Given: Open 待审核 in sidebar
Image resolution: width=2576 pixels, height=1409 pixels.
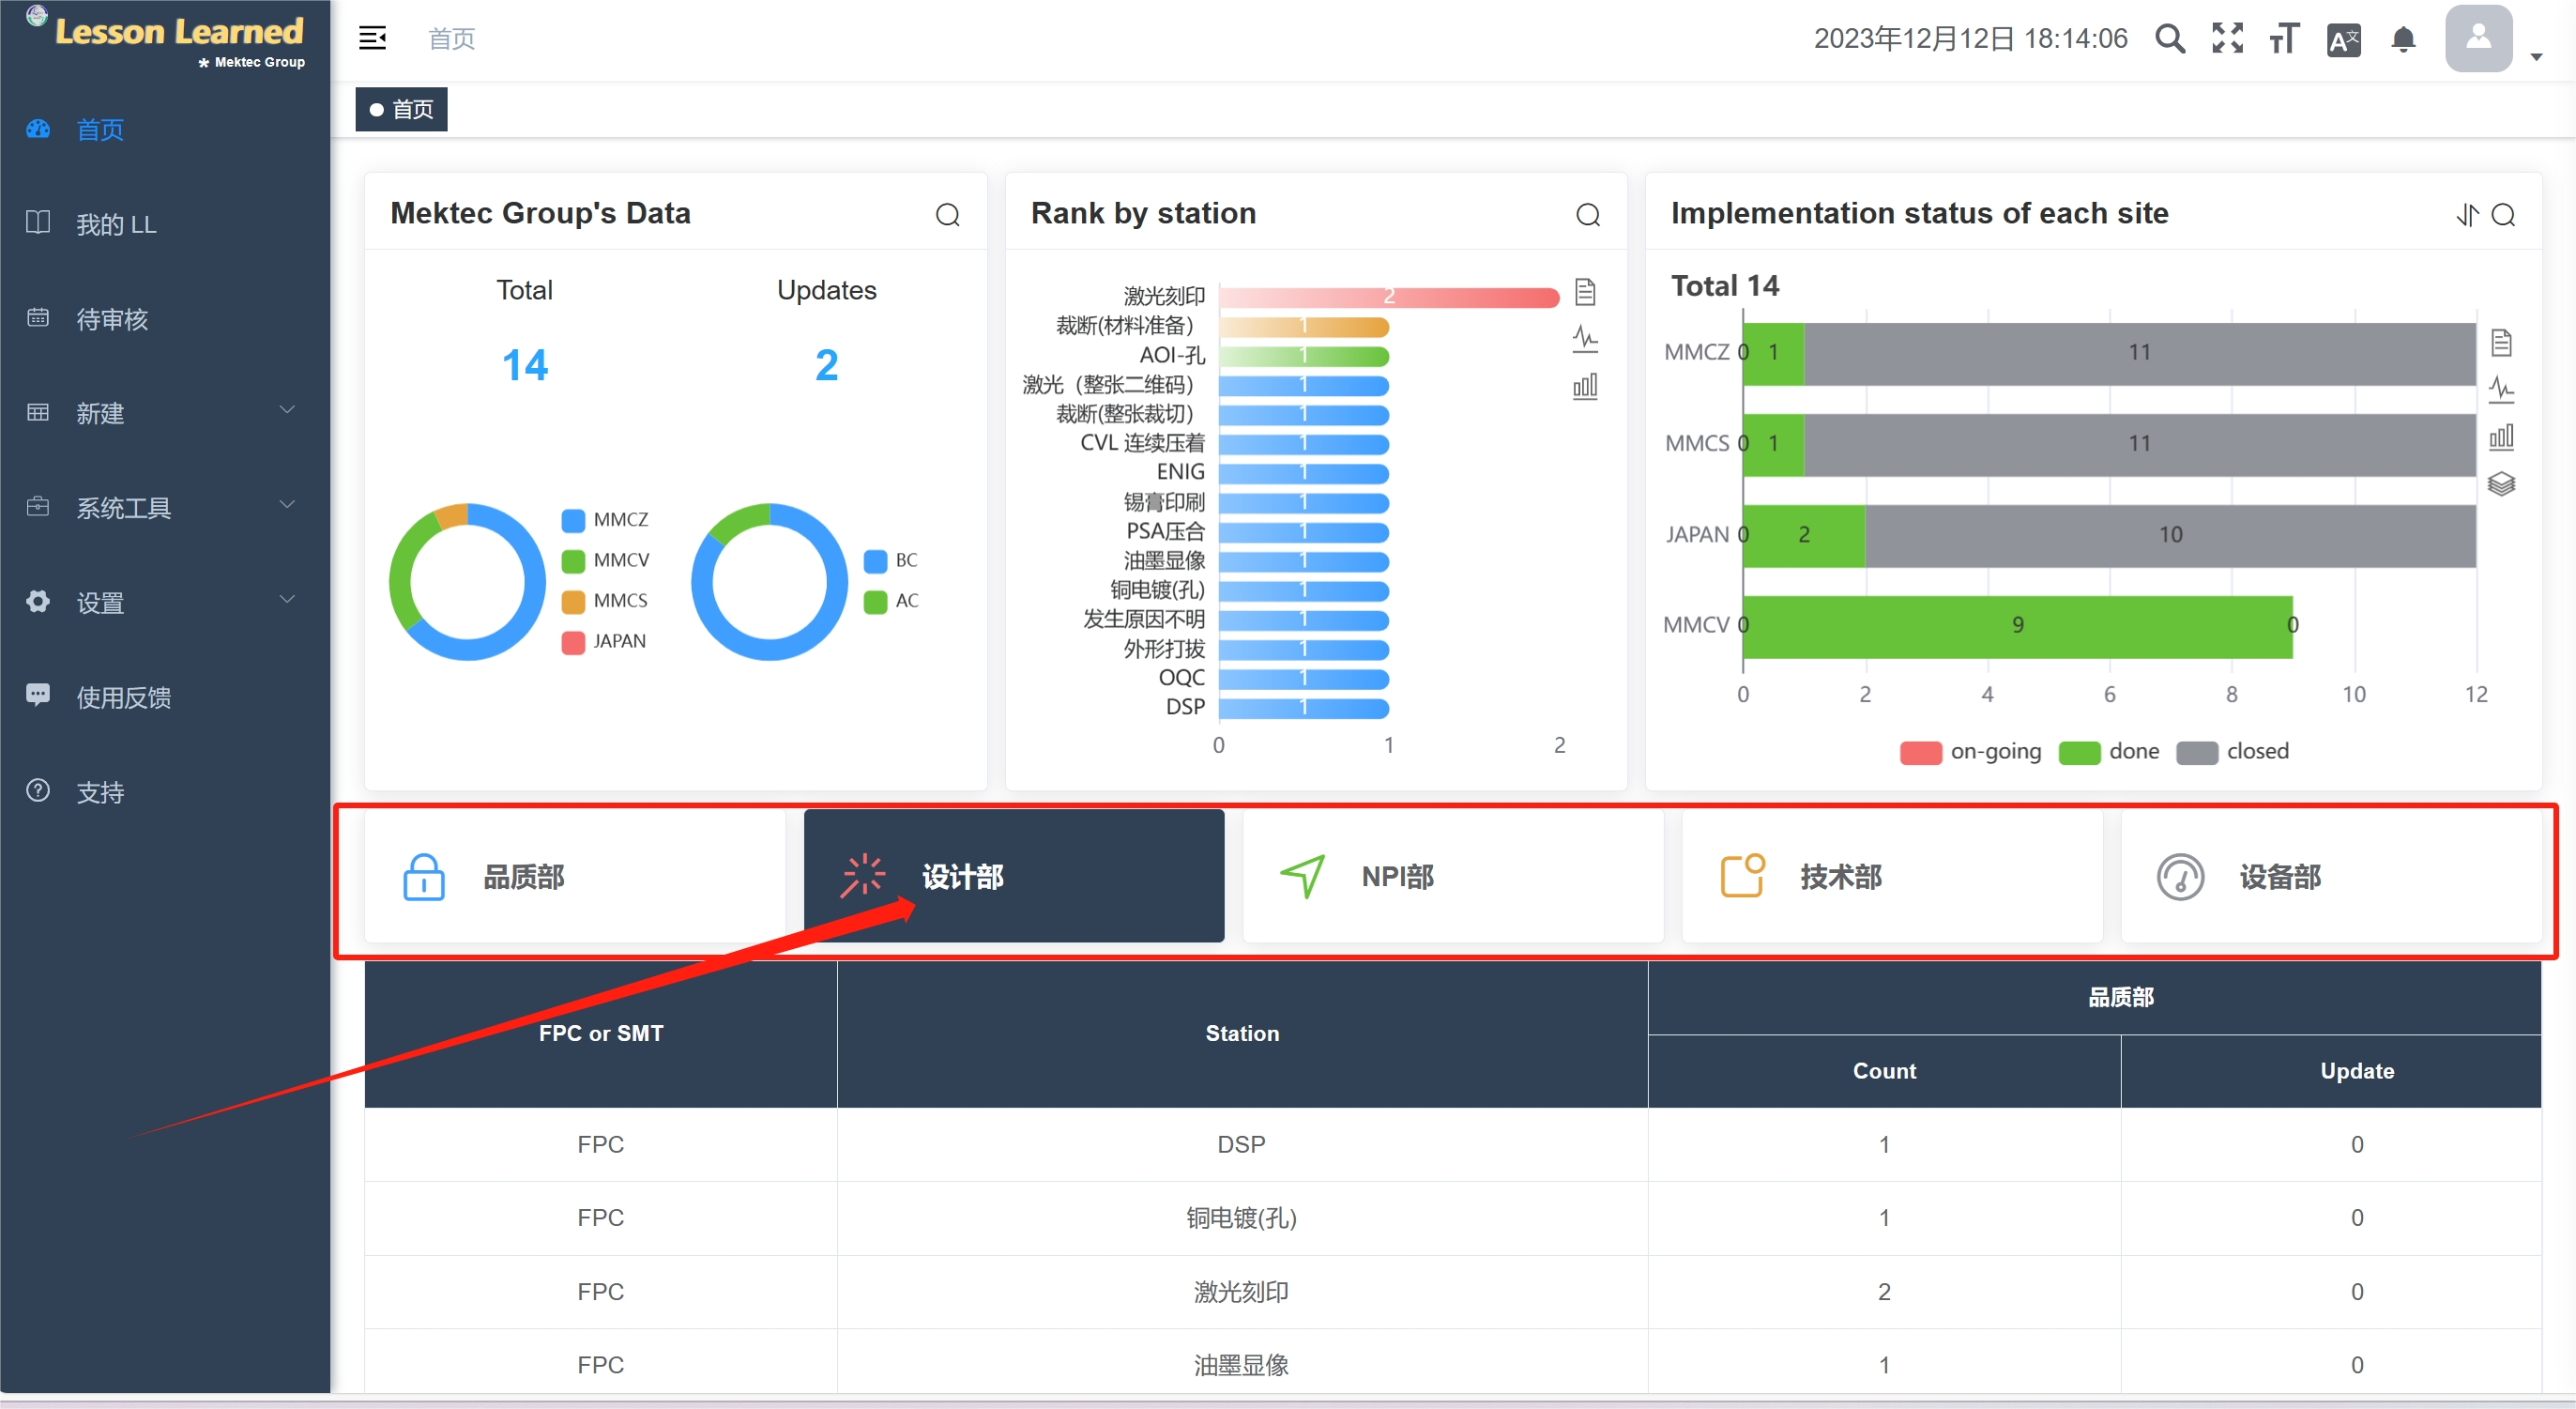Looking at the screenshot, I should 165,319.
